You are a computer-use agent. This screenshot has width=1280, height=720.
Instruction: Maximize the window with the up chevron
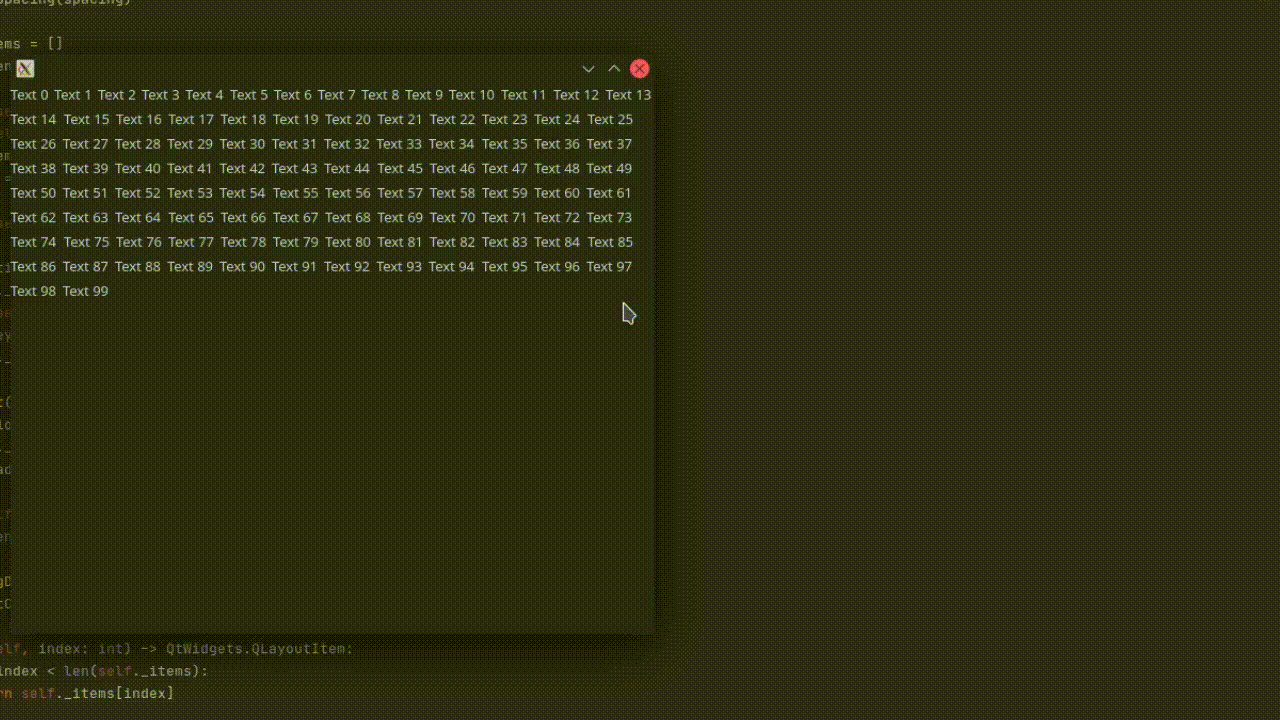[614, 69]
